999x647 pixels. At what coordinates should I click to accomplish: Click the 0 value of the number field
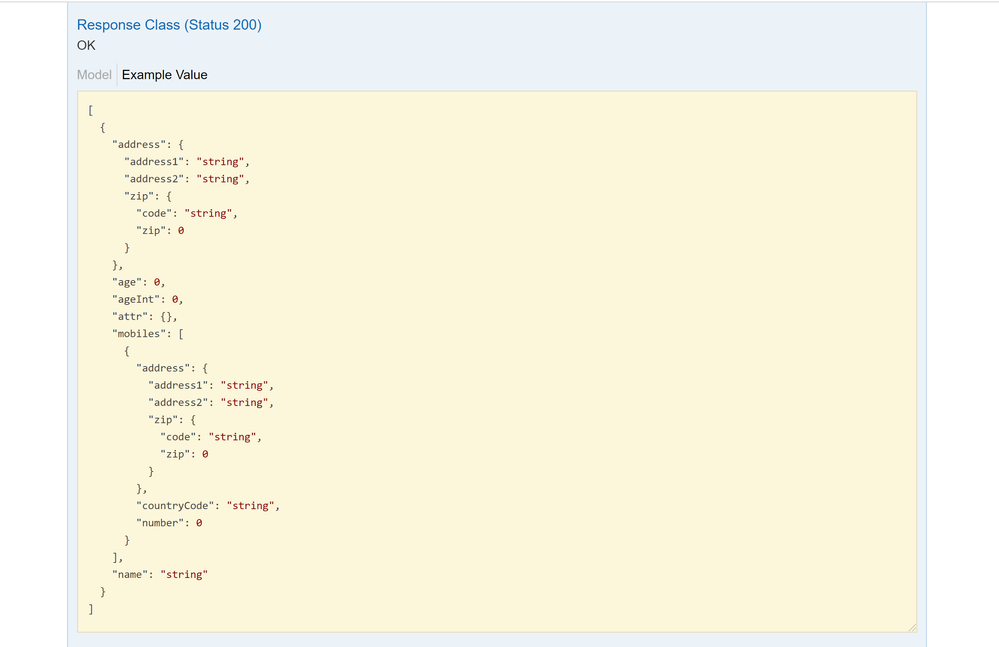(x=199, y=523)
